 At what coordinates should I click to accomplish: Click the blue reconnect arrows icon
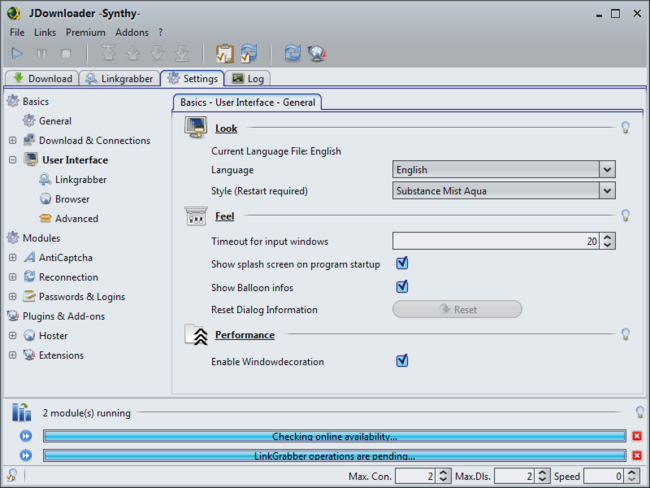pos(293,53)
